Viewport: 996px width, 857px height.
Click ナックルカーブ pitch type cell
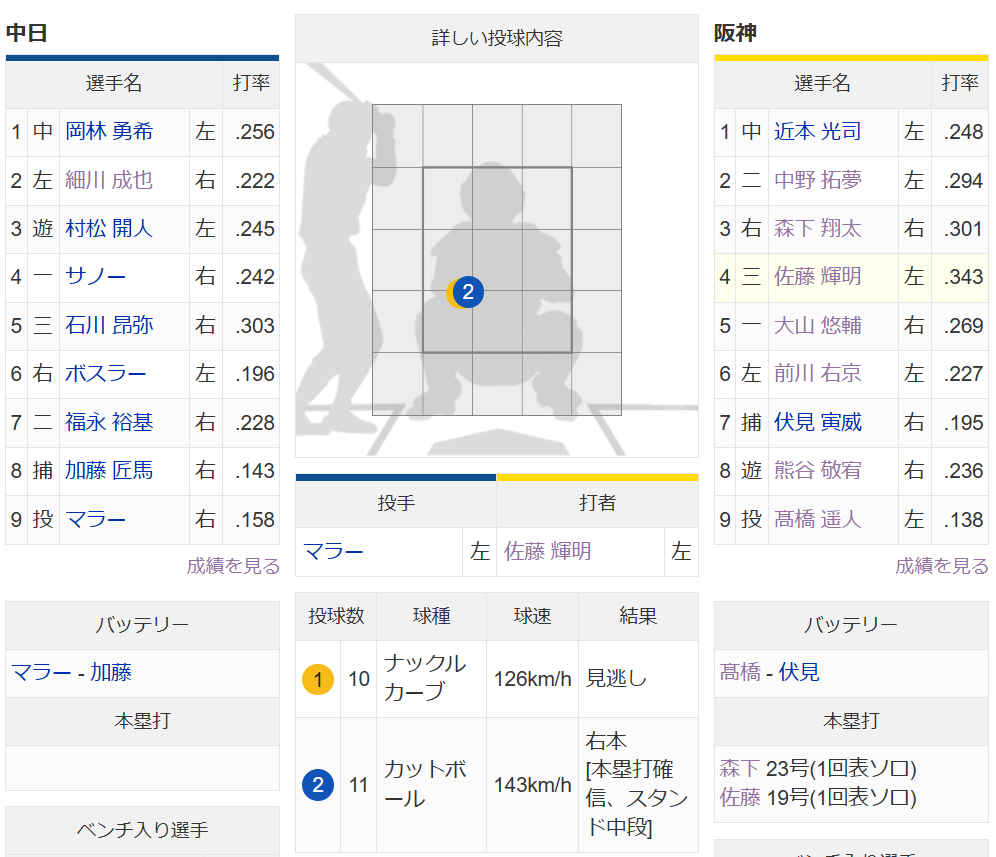[431, 678]
